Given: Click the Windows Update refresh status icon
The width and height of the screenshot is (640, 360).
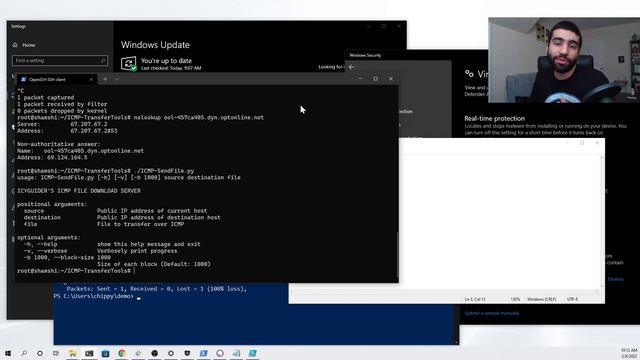Looking at the screenshot, I should (129, 64).
